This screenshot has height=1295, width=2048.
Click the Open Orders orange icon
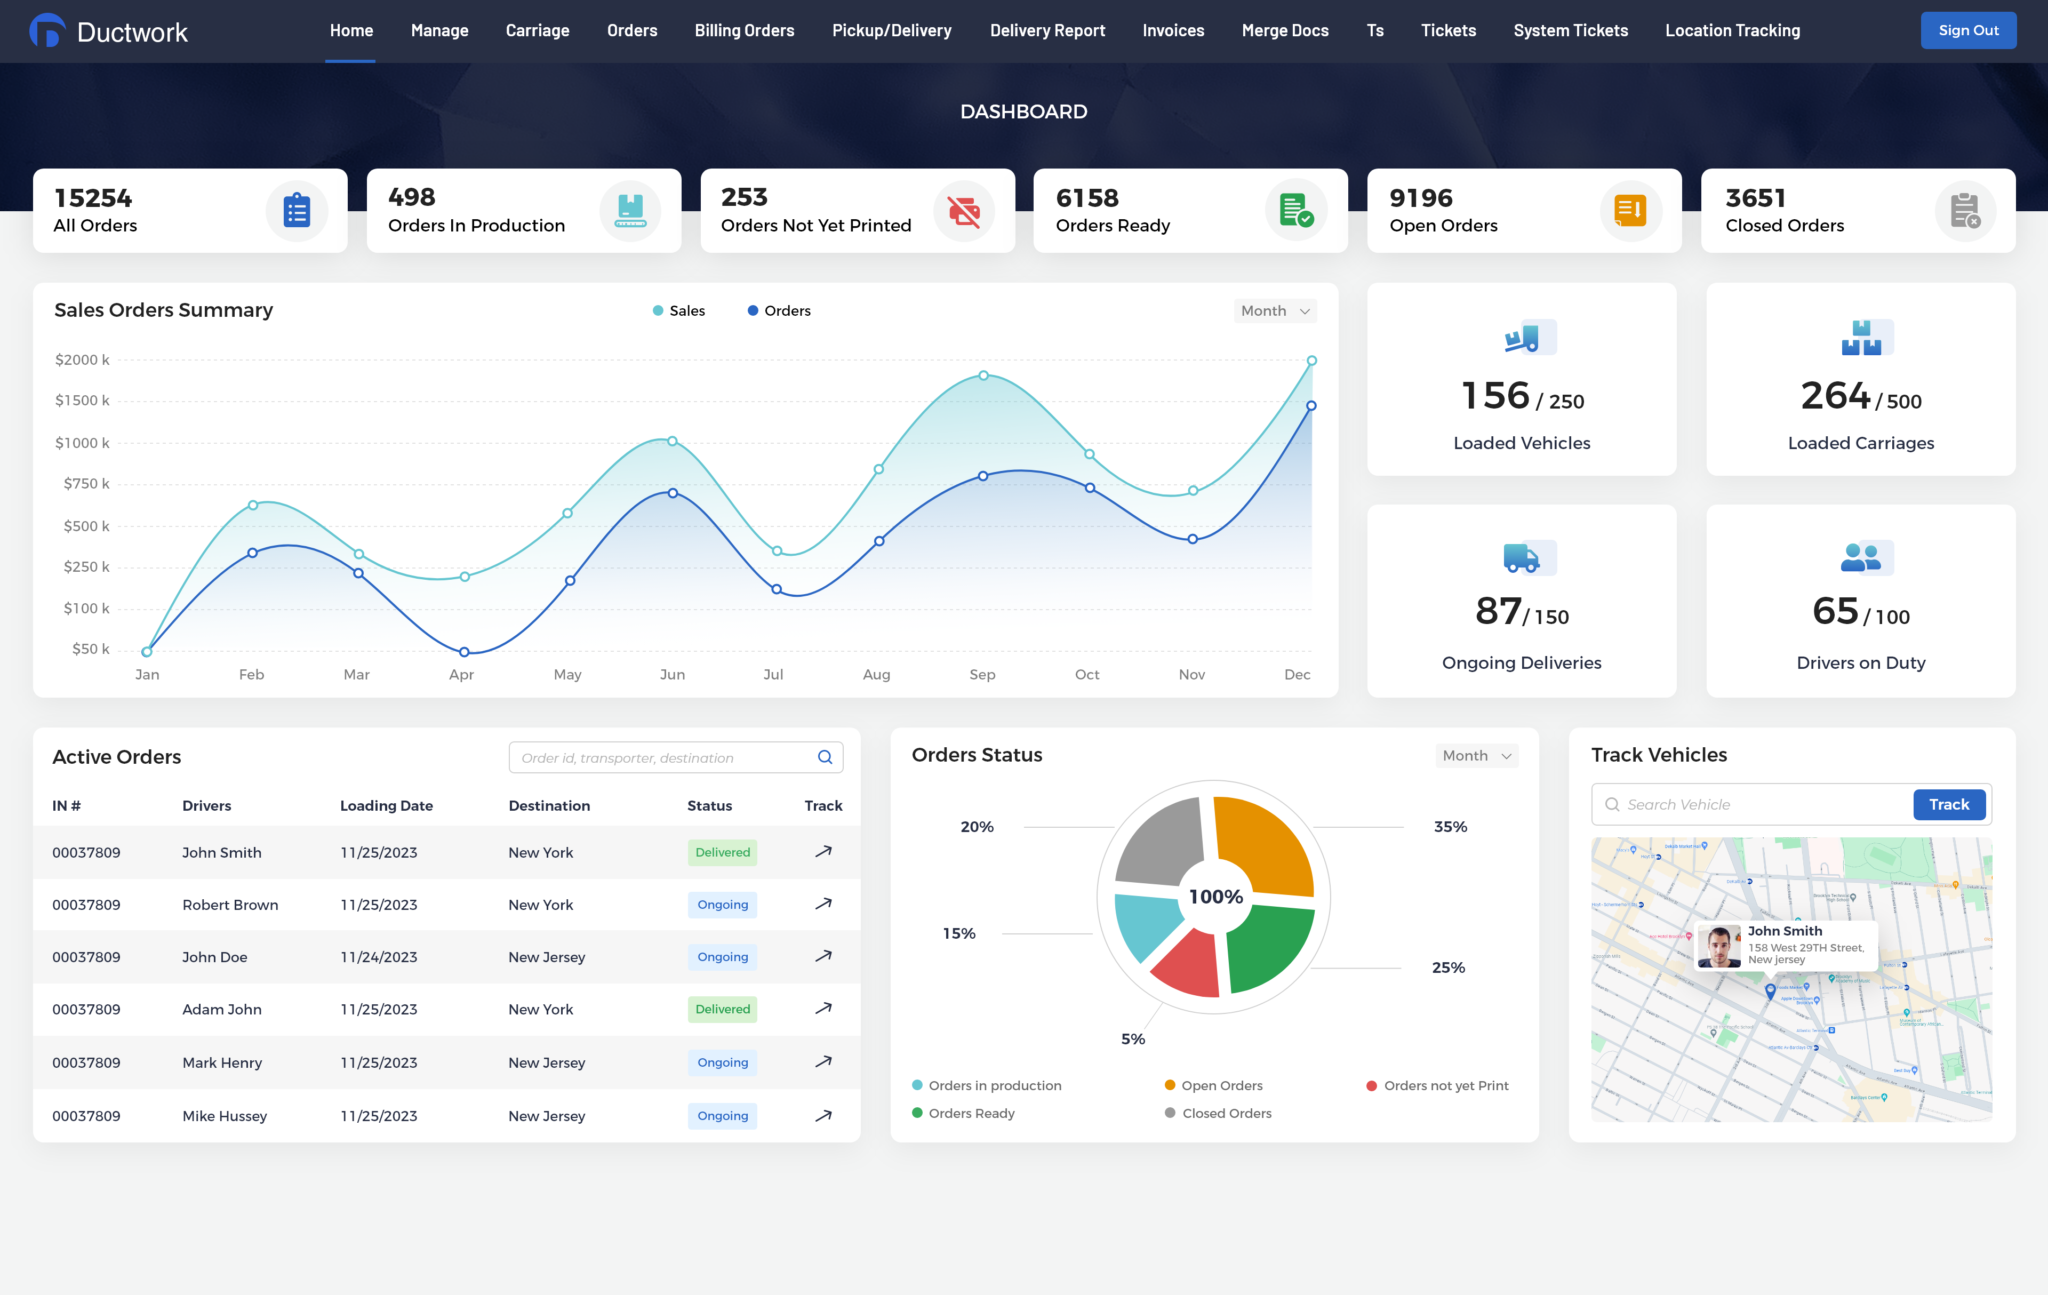[1630, 211]
